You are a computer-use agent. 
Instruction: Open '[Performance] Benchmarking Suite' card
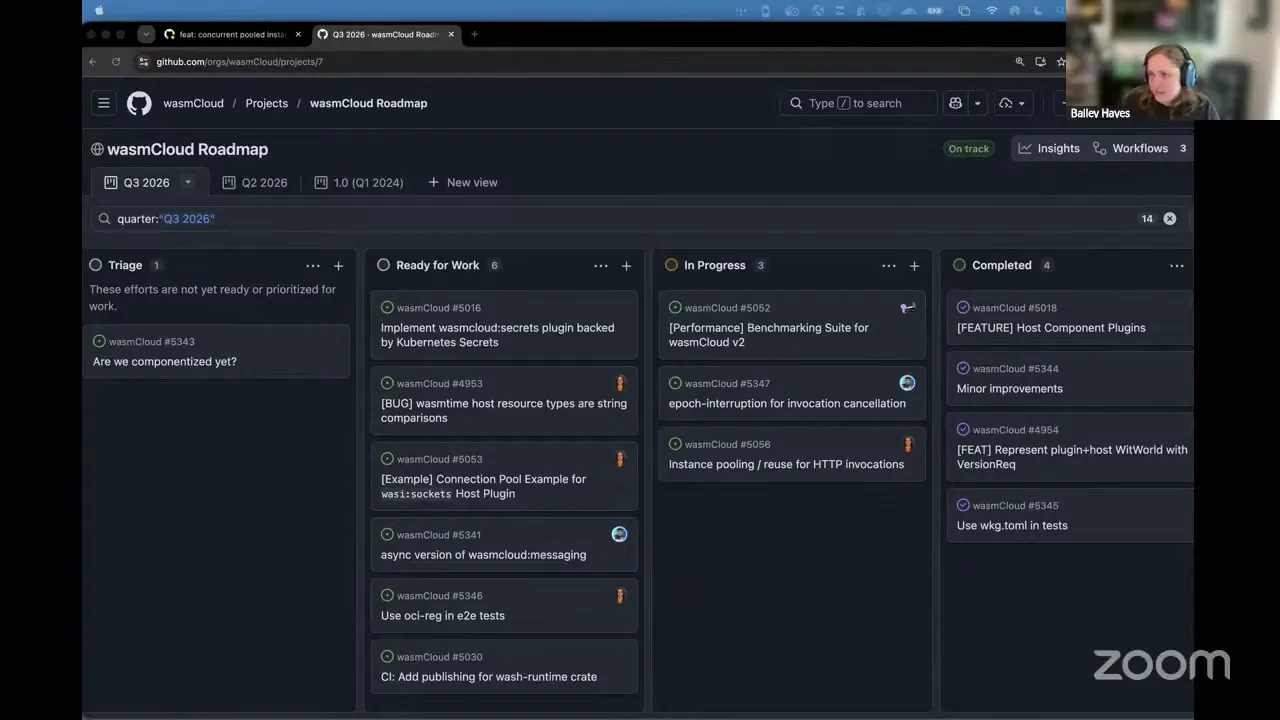(768, 335)
